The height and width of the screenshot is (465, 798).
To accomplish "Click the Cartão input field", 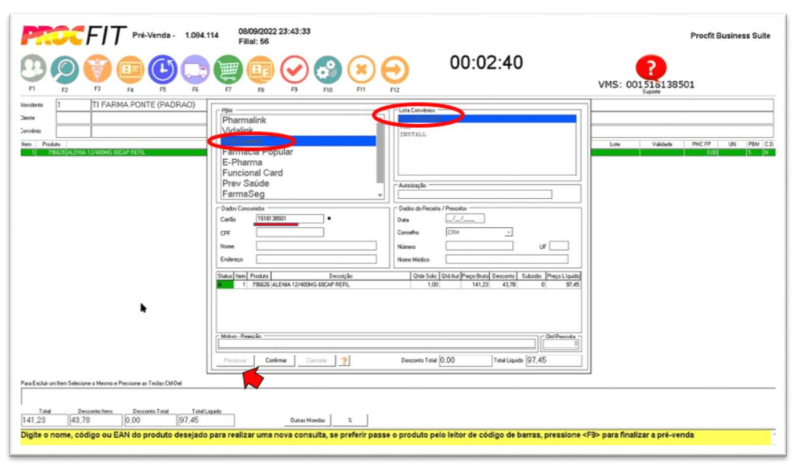I will (x=289, y=219).
